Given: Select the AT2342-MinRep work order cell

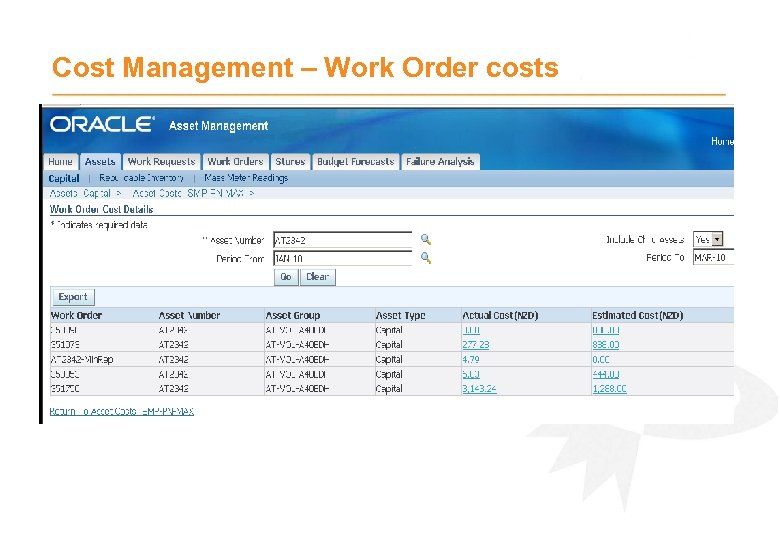Looking at the screenshot, I should tap(82, 360).
